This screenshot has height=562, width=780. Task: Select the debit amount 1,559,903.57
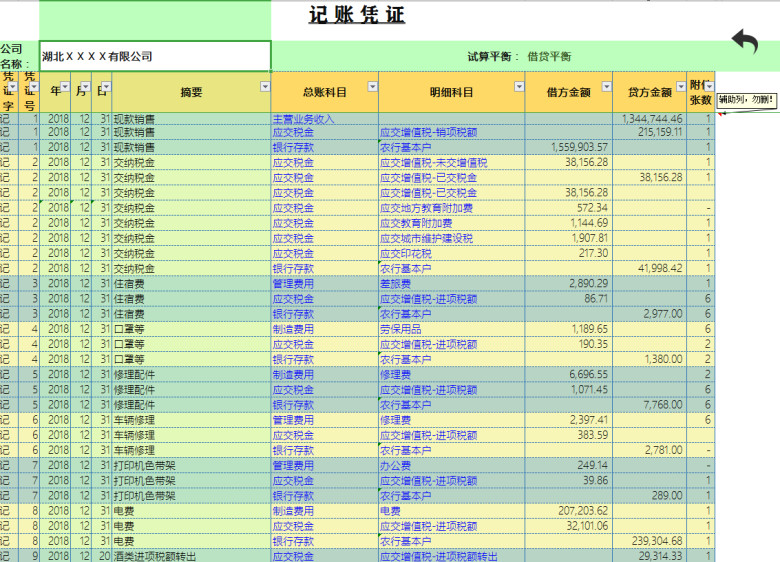pos(569,147)
